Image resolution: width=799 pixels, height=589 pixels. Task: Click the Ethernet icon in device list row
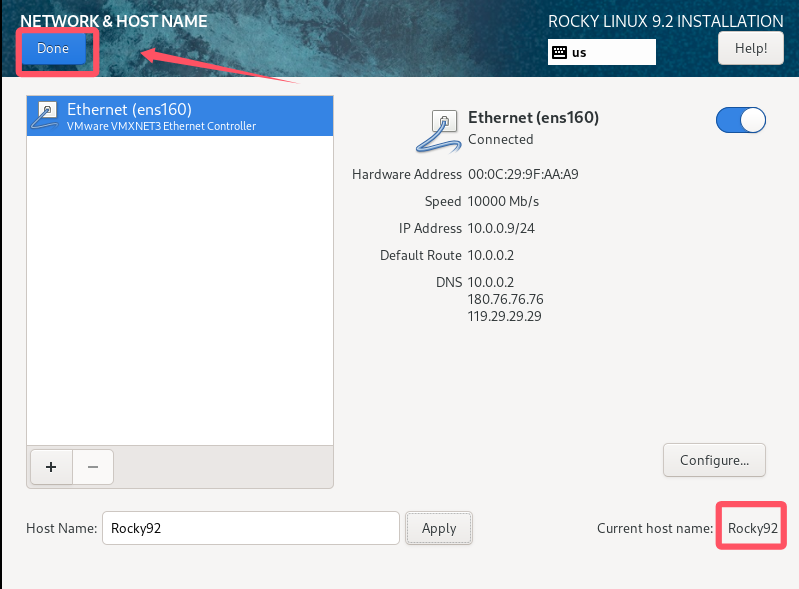click(x=45, y=116)
